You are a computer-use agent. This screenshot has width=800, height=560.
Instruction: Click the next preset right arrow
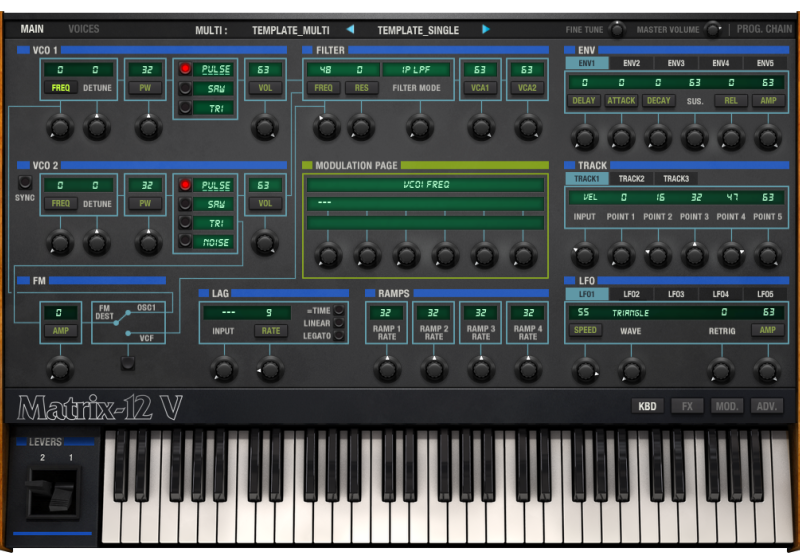(486, 30)
